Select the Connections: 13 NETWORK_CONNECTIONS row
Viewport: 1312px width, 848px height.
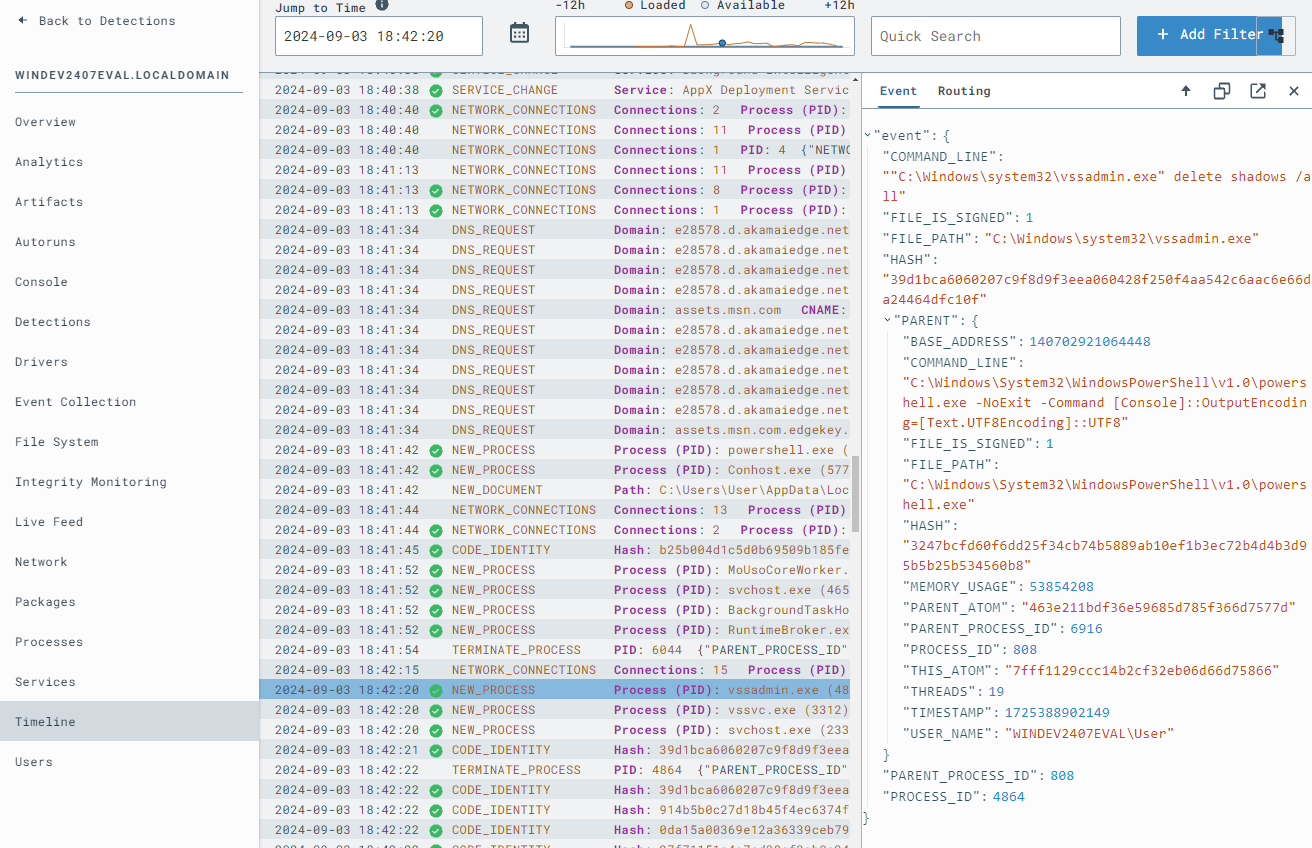(554, 510)
